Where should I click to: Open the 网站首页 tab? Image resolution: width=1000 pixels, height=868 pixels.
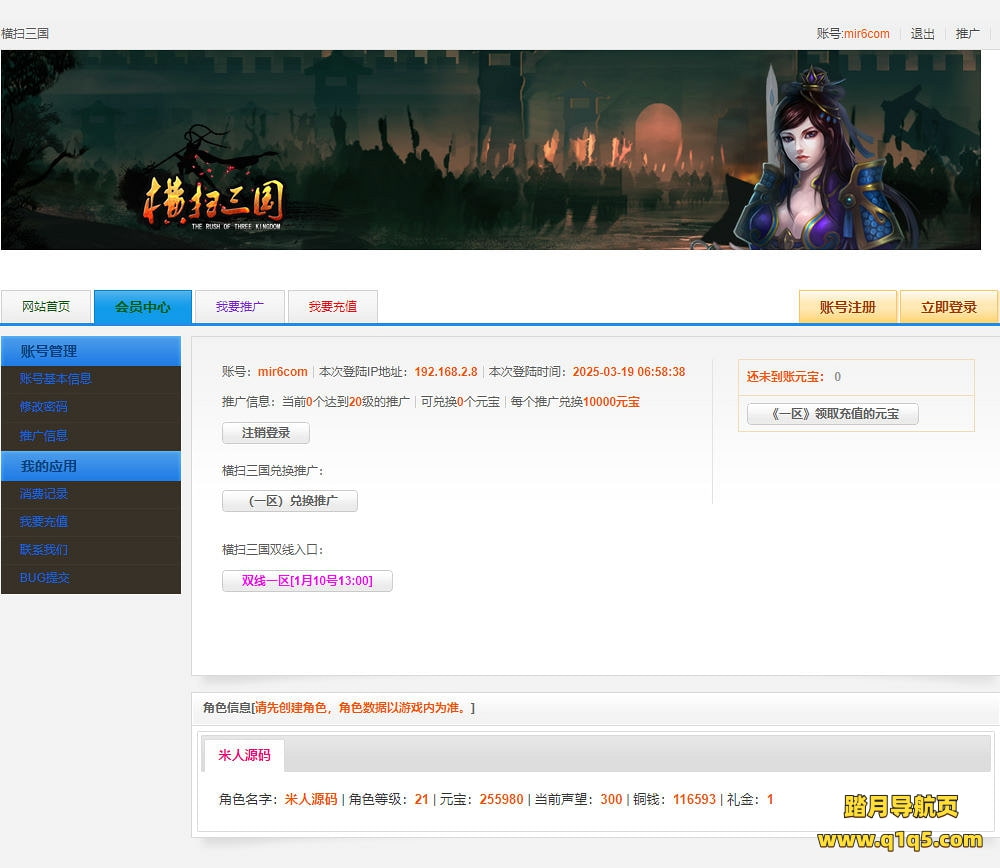[x=46, y=307]
